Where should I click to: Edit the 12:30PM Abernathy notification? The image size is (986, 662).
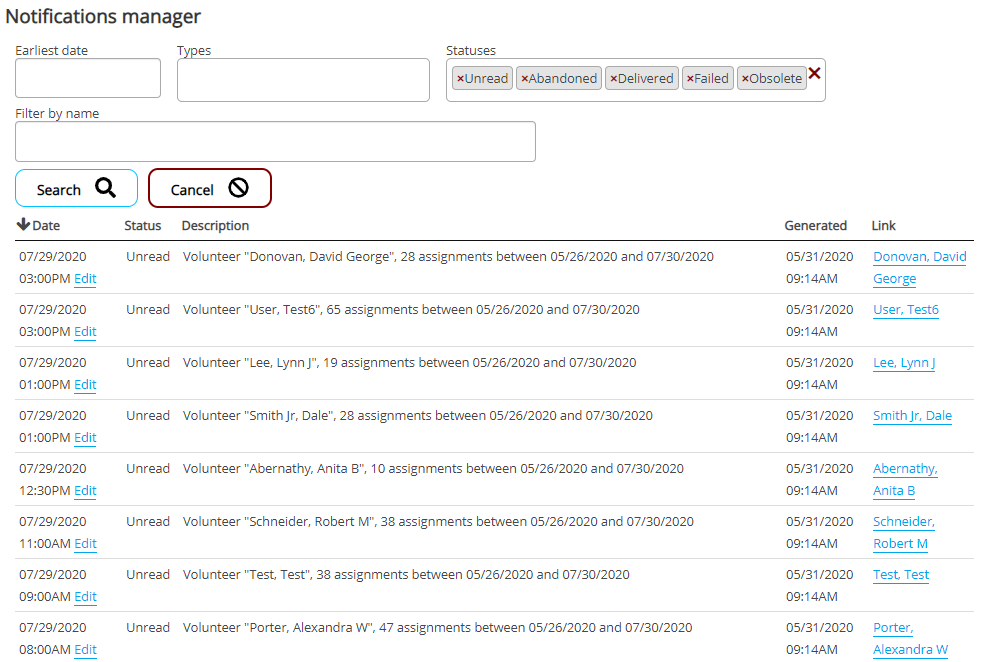tap(85, 491)
